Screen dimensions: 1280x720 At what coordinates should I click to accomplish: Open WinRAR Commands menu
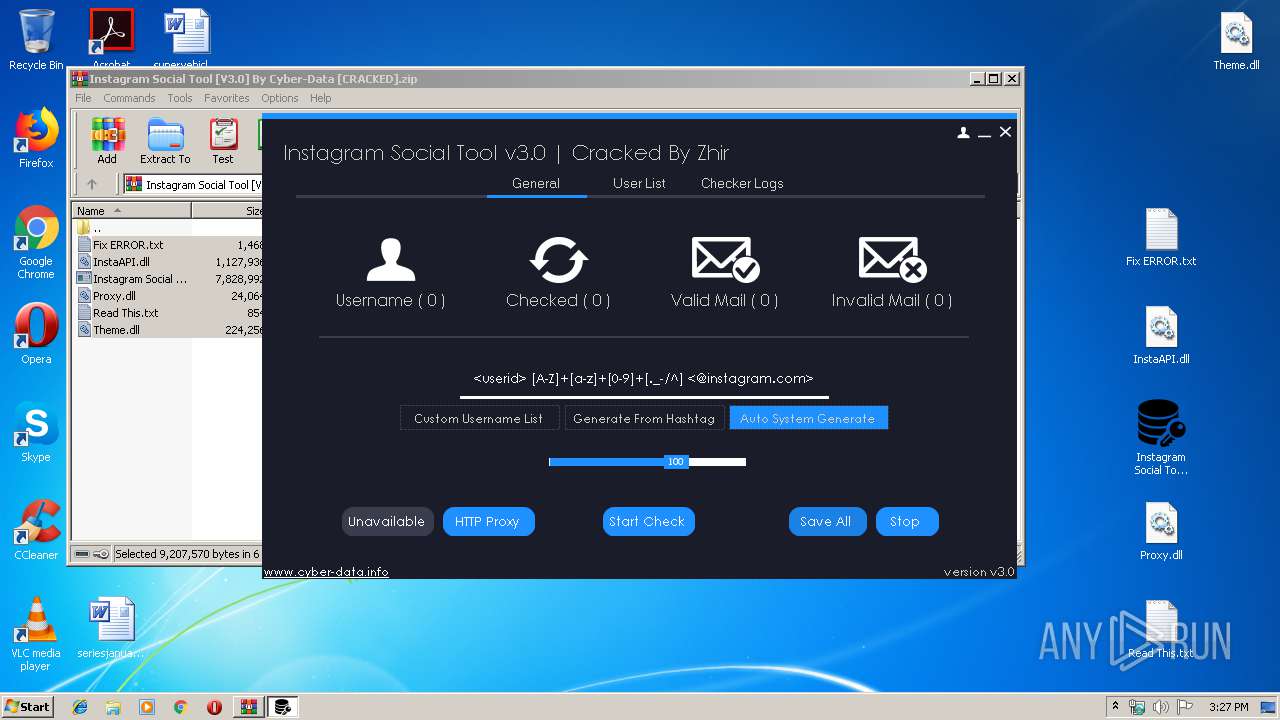pos(129,98)
